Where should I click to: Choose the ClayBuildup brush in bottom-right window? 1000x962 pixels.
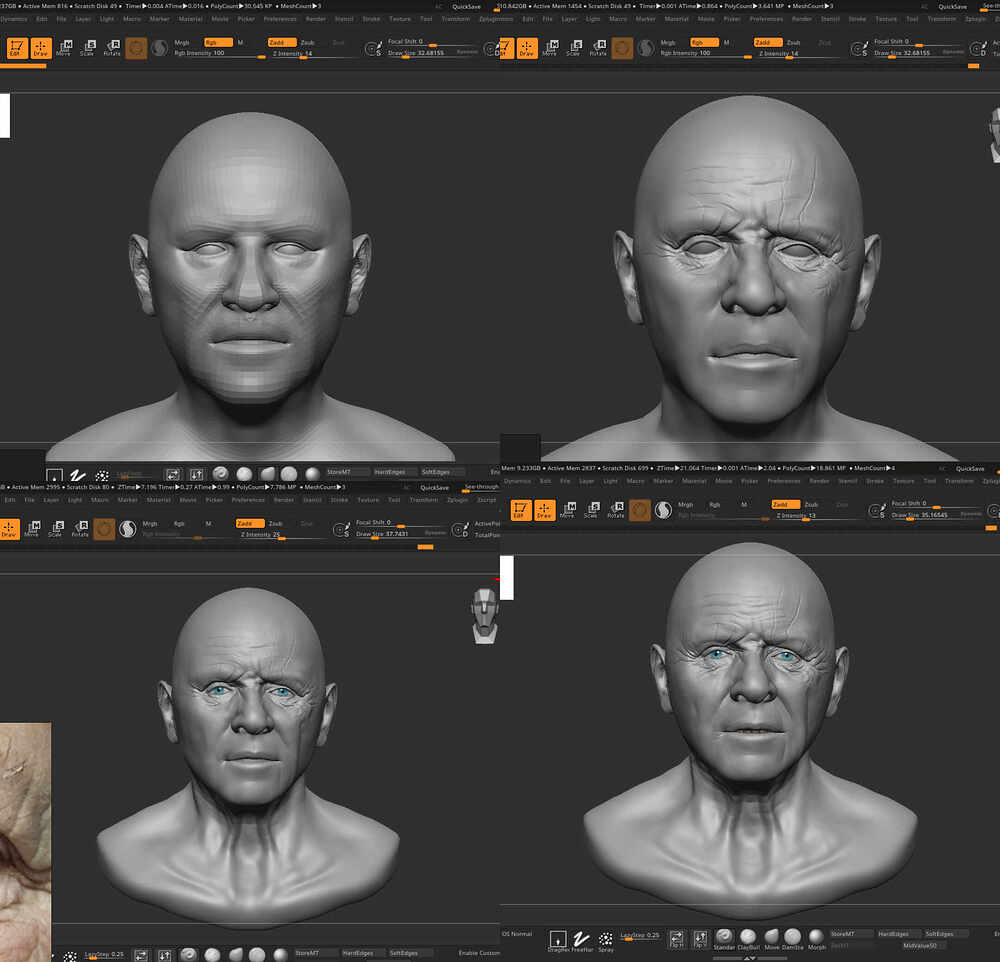[x=748, y=937]
